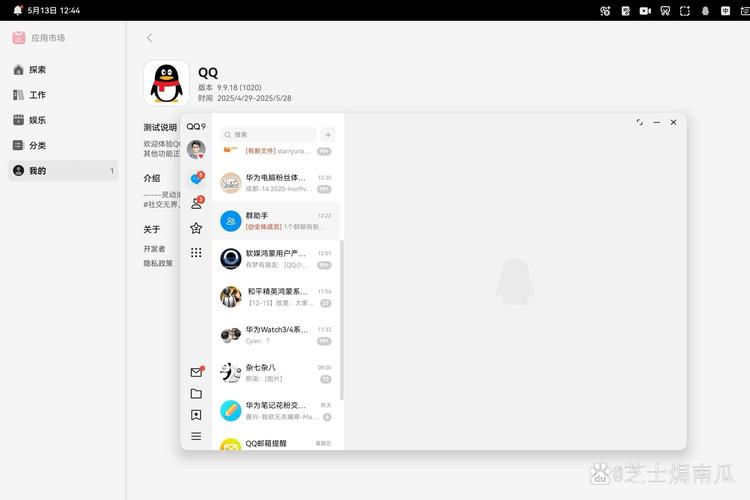Click 开发者 under 关于 section
Image resolution: width=750 pixels, height=500 pixels.
[x=154, y=249]
